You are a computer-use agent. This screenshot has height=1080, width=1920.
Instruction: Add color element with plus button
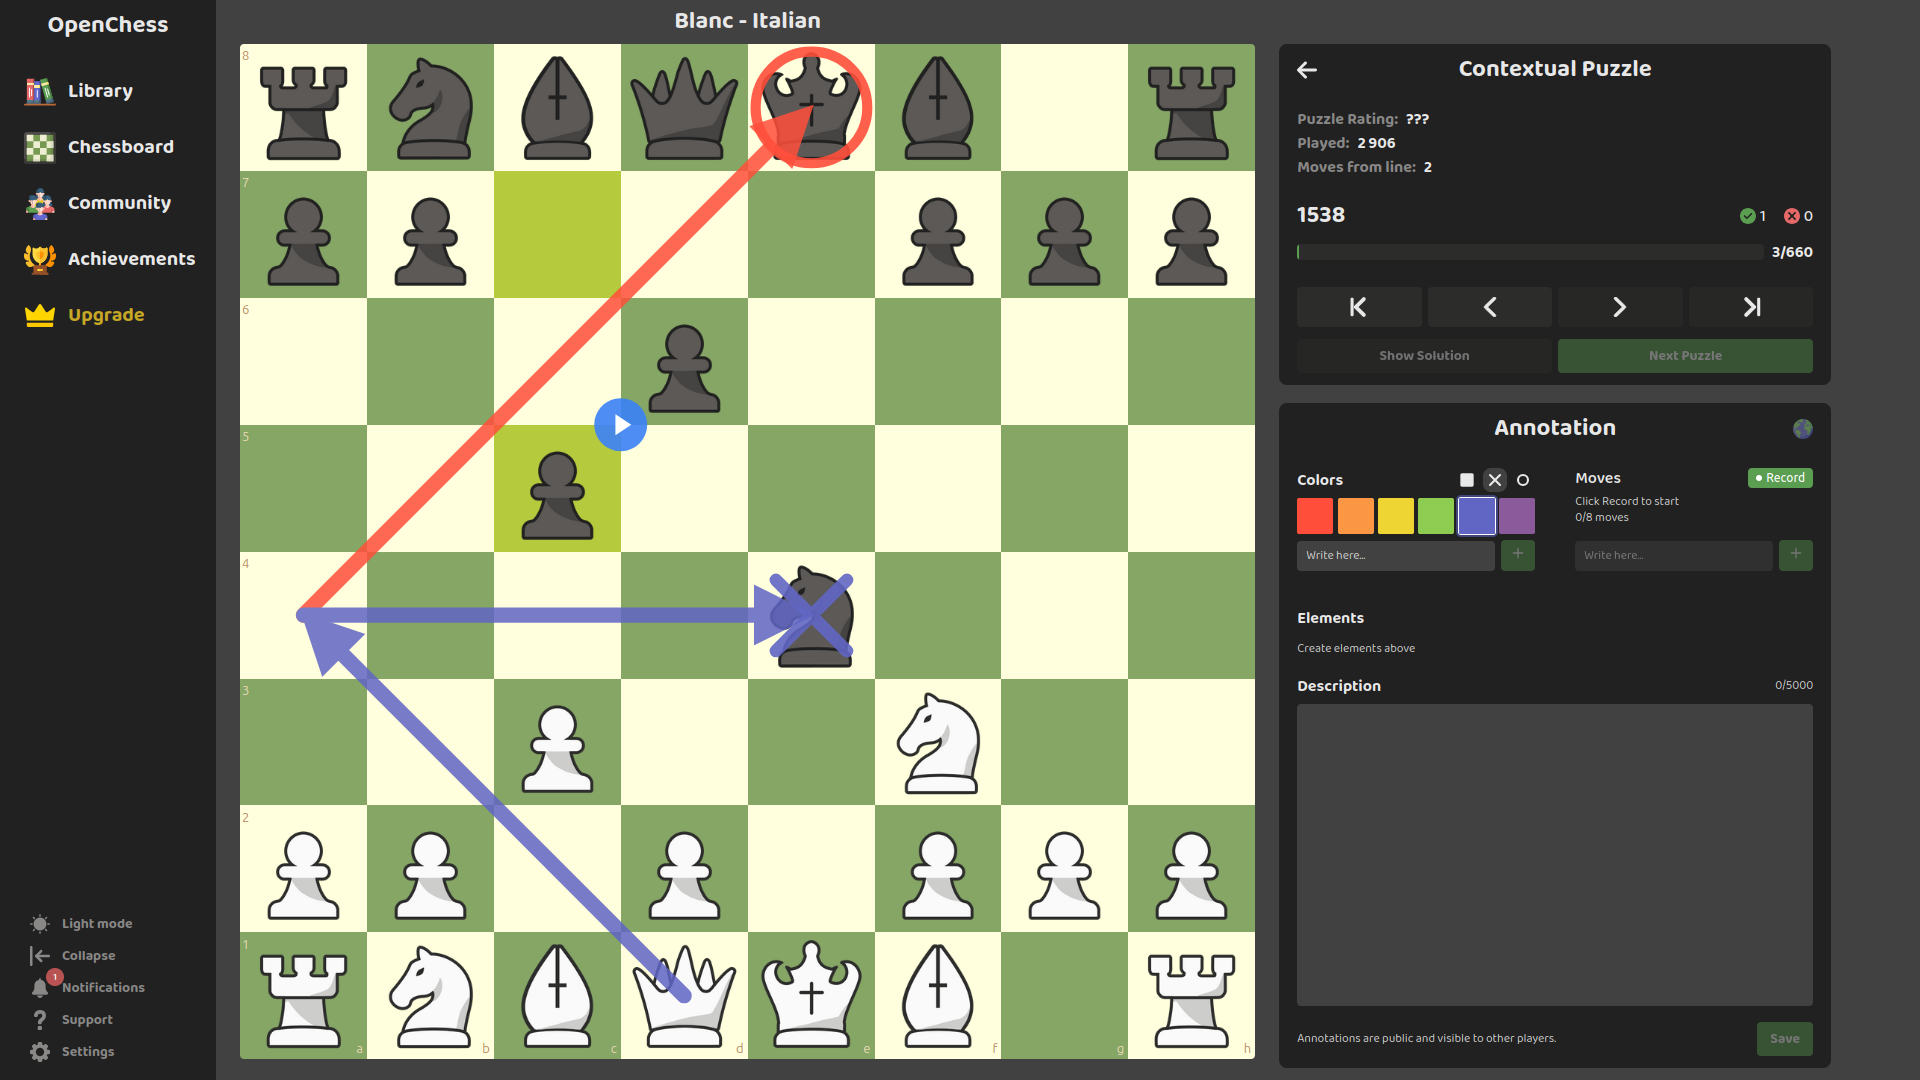pyautogui.click(x=1518, y=555)
